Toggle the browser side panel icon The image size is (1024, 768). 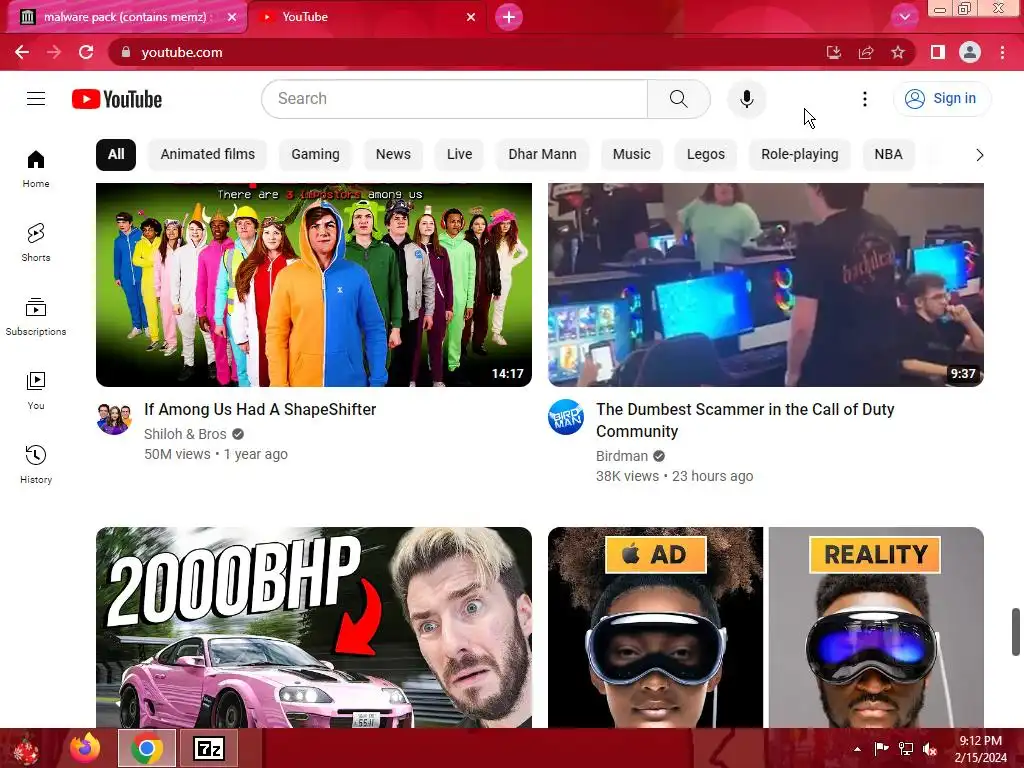[938, 52]
